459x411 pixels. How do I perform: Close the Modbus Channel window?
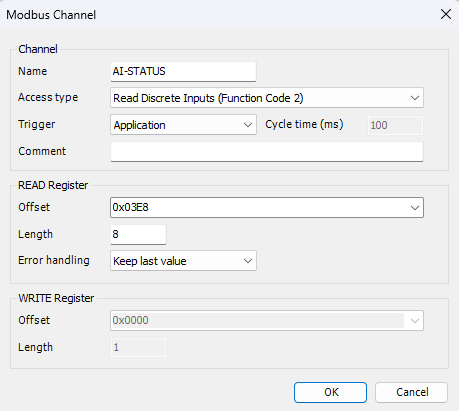point(446,14)
